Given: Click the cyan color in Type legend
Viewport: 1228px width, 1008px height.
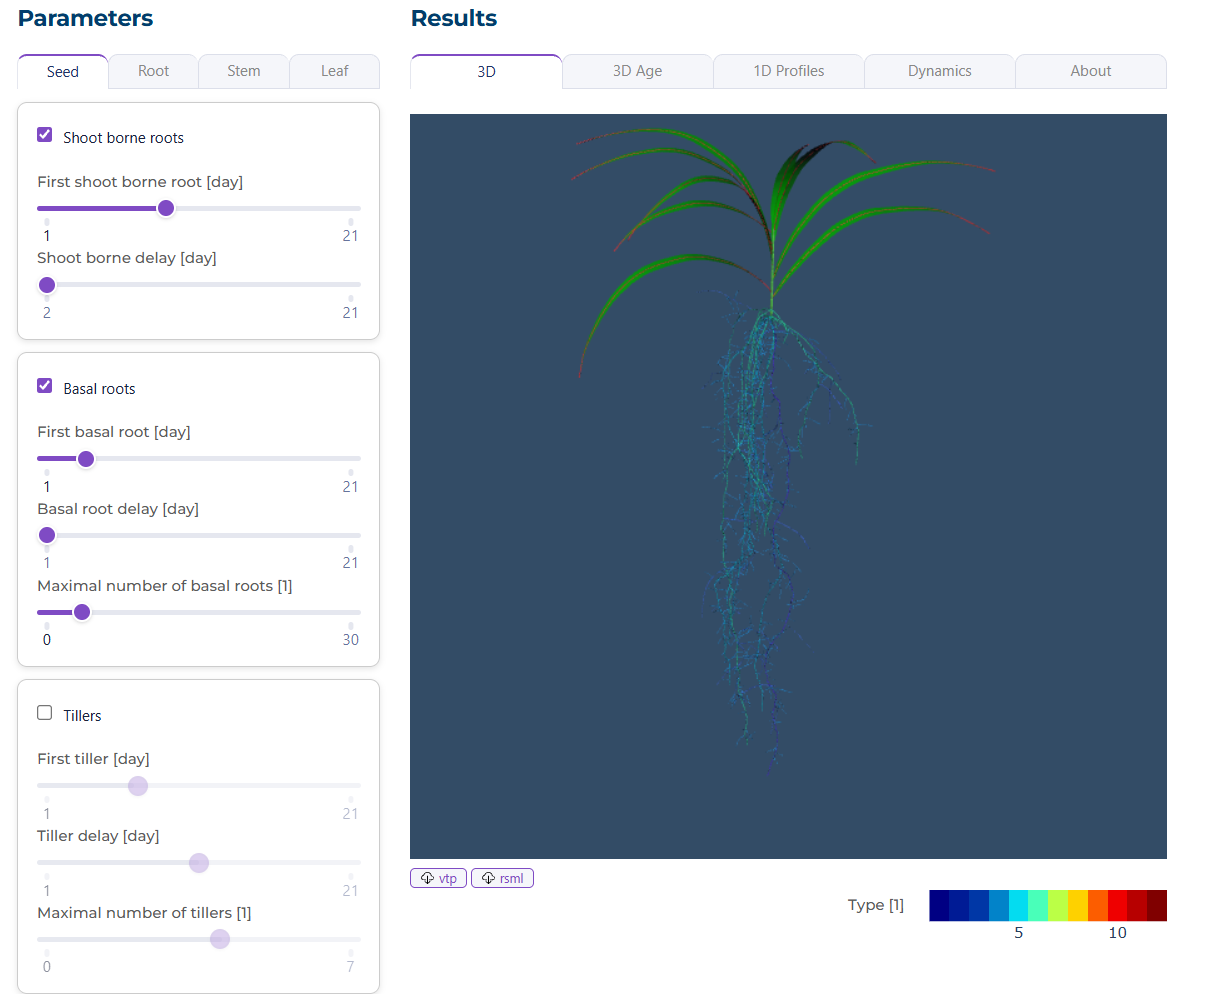Looking at the screenshot, I should coord(1018,905).
